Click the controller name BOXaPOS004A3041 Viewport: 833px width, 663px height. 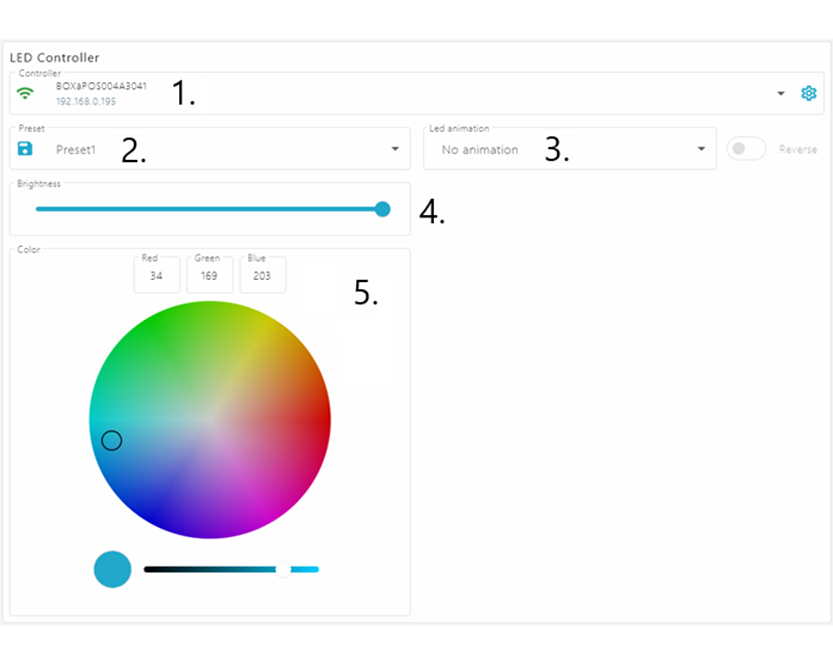101,86
